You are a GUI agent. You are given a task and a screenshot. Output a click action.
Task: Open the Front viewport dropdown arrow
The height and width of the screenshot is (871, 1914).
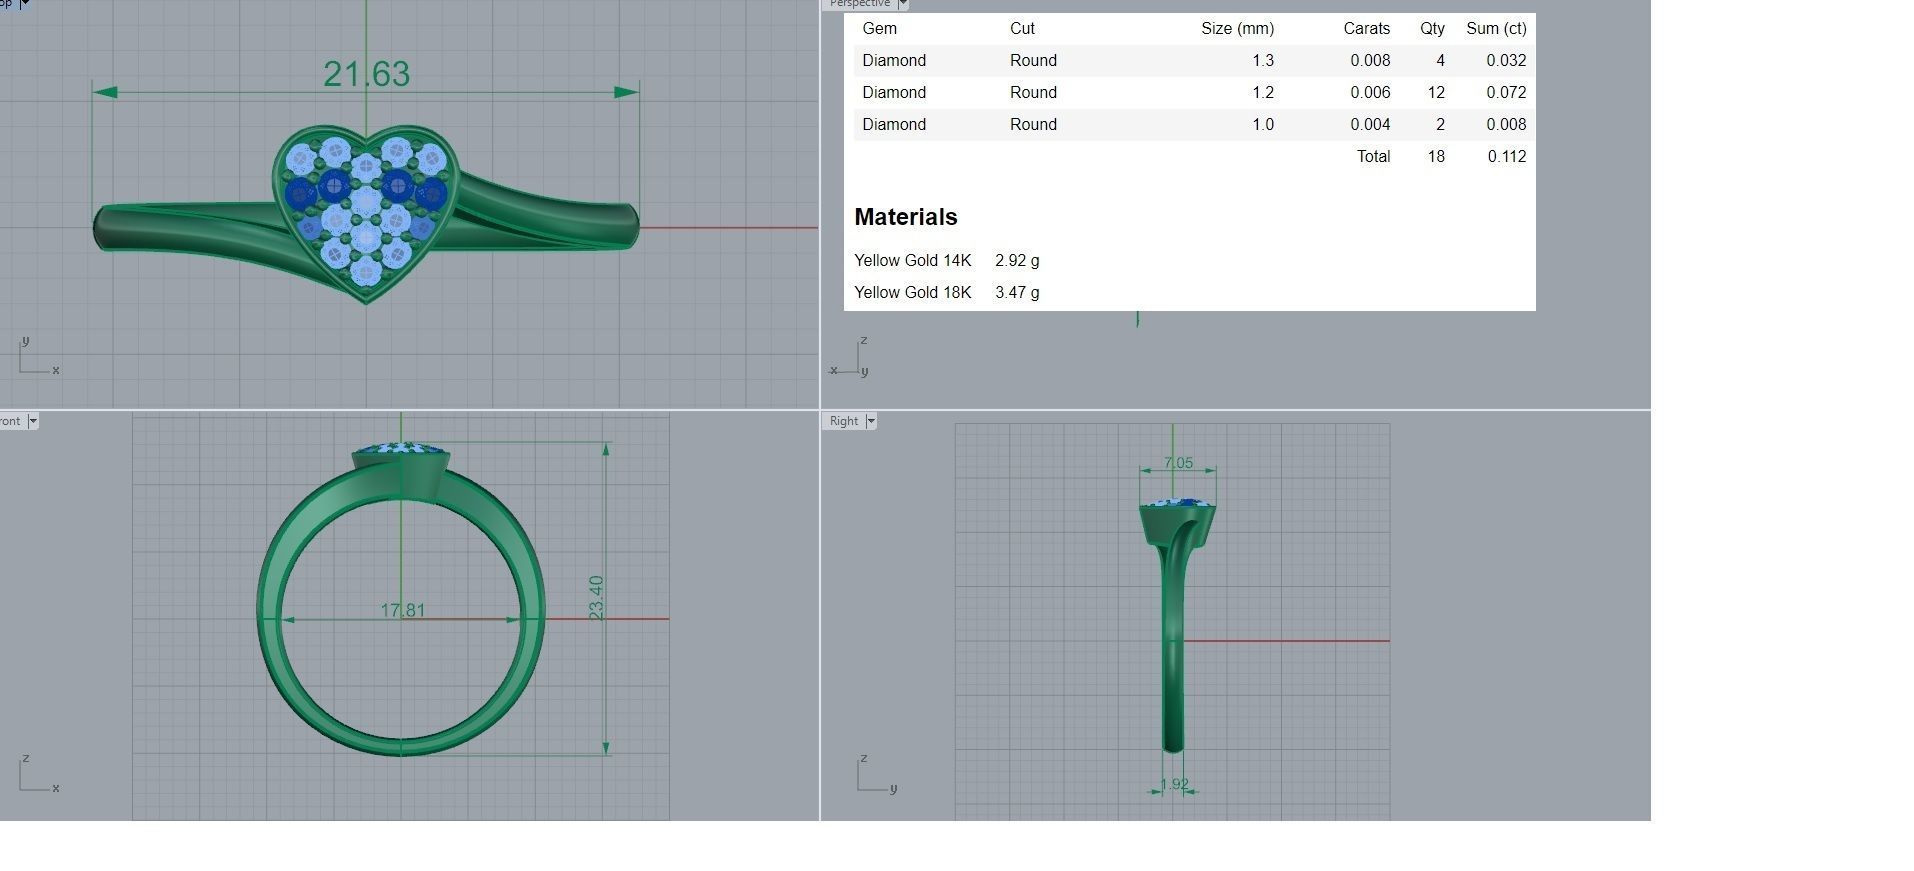[x=33, y=421]
